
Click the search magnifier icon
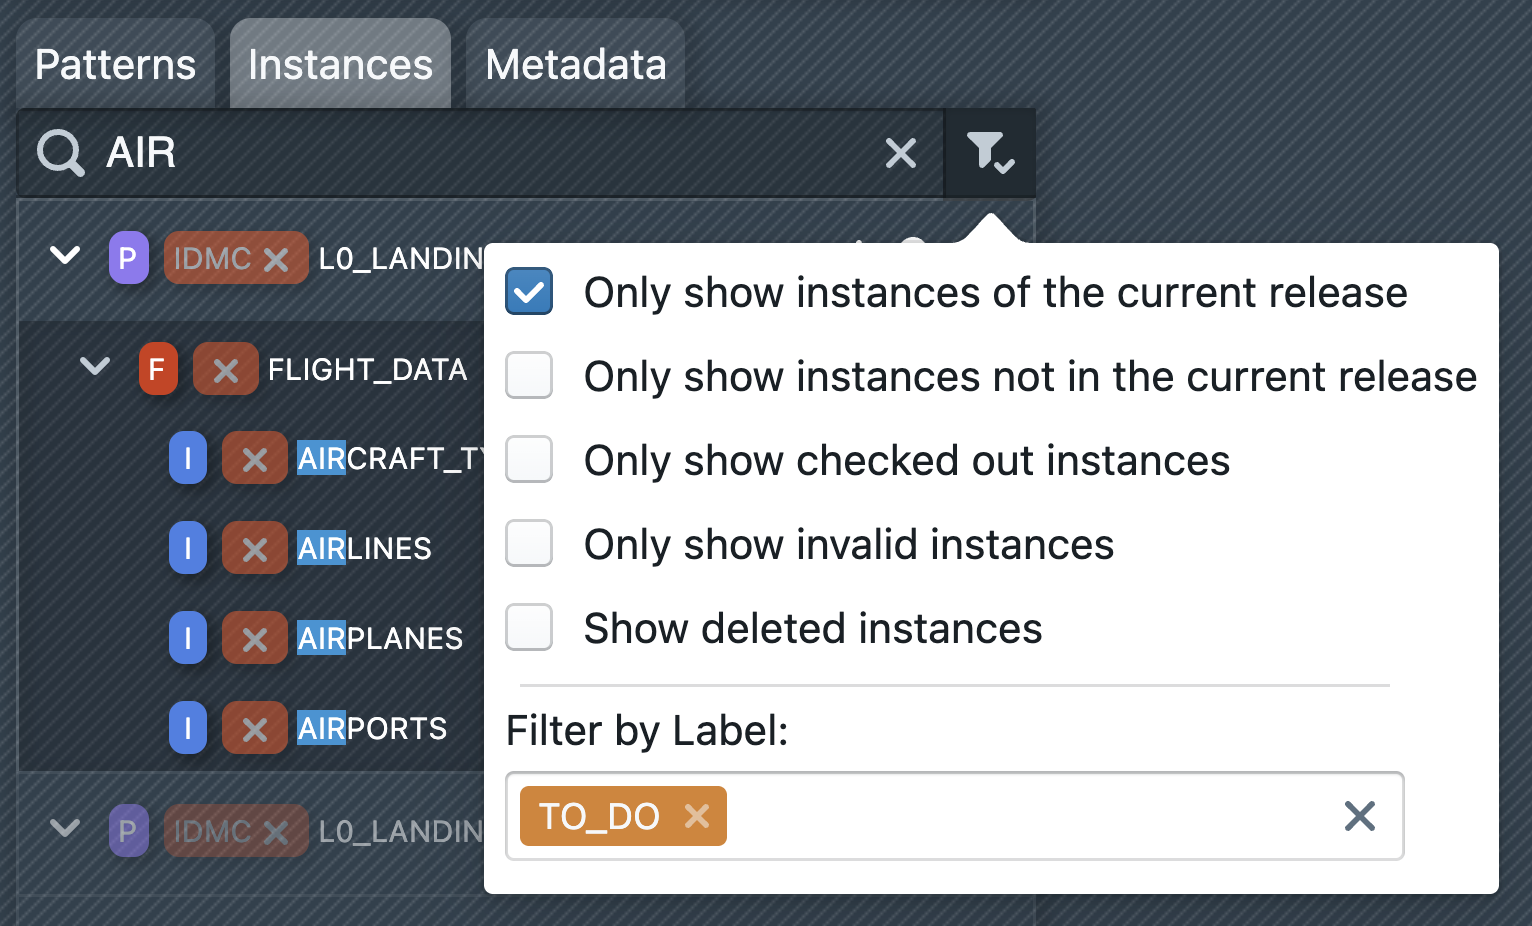(60, 154)
